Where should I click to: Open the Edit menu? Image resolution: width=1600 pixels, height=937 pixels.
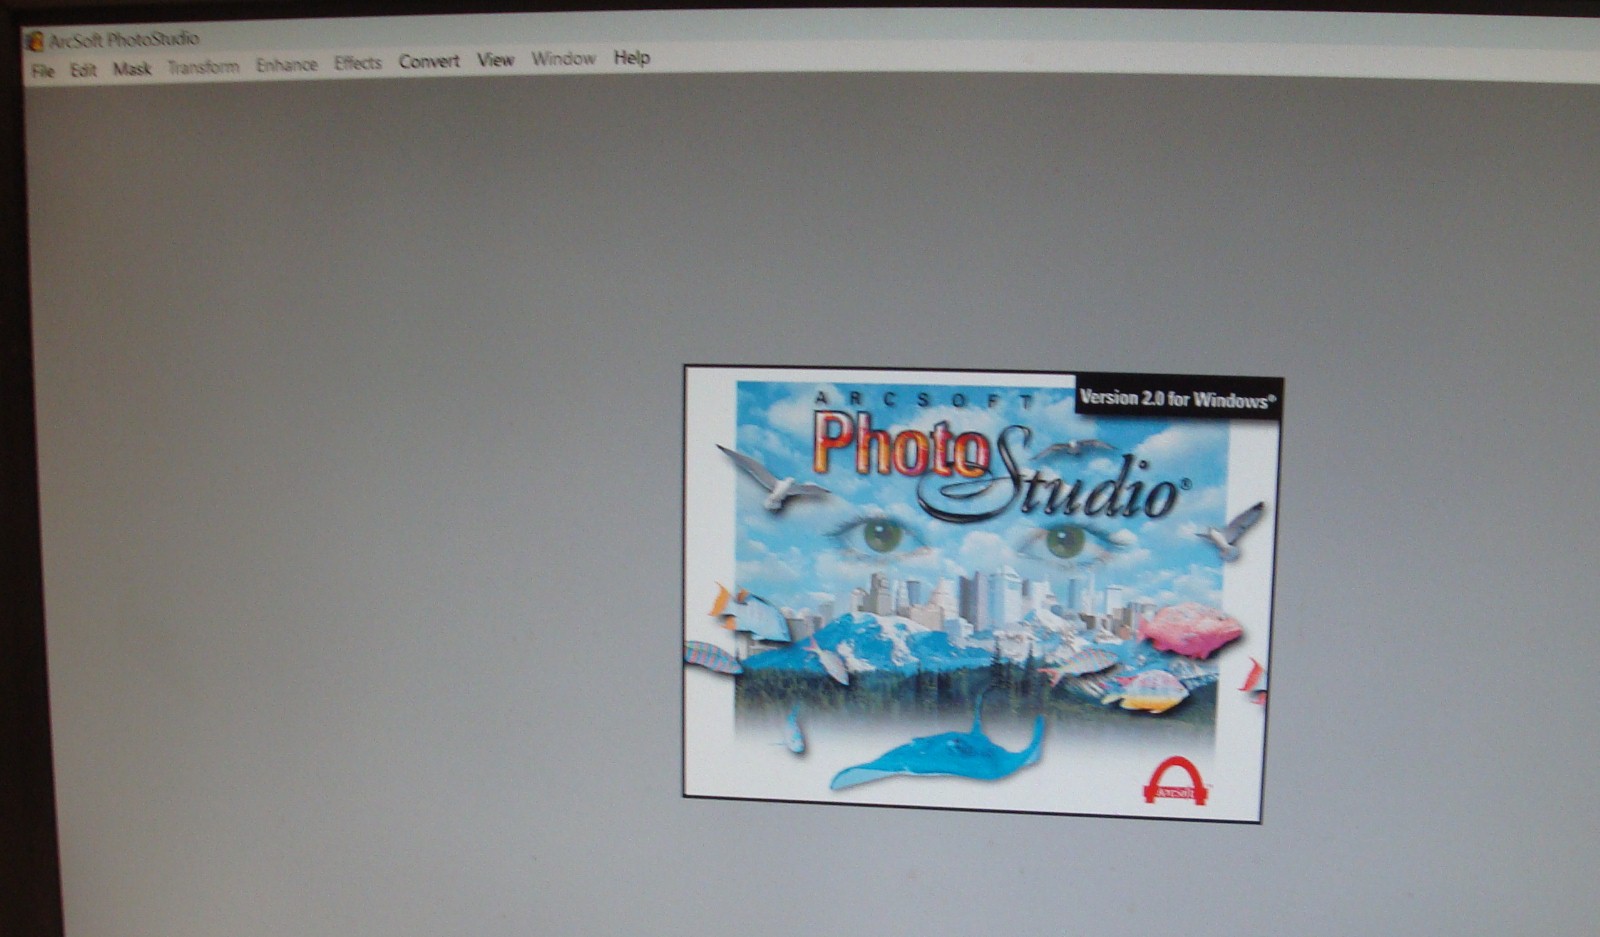click(83, 70)
